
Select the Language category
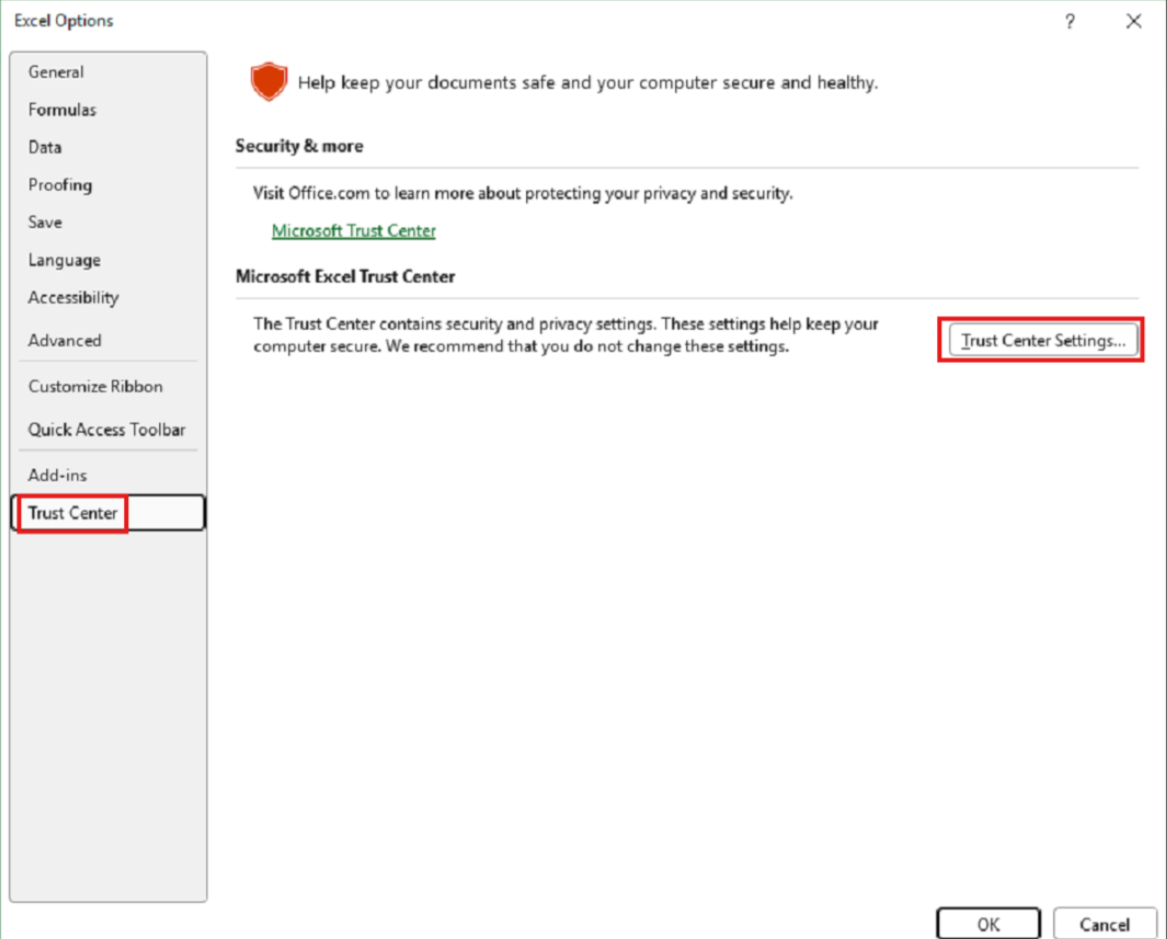pos(108,260)
